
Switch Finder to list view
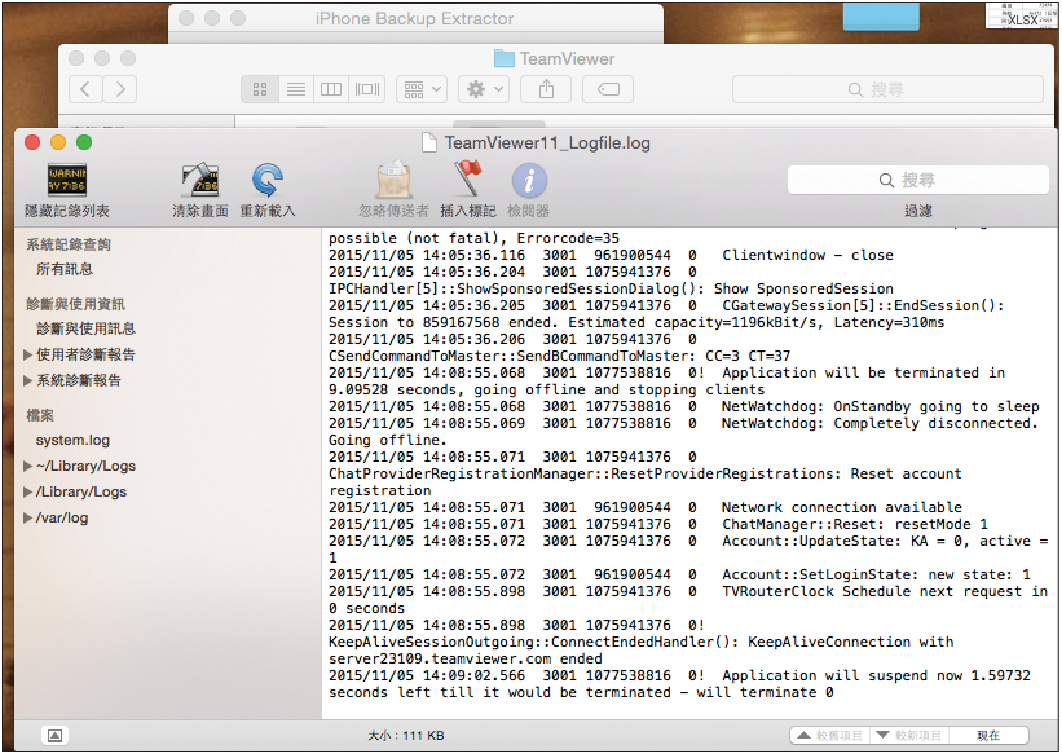pos(296,89)
